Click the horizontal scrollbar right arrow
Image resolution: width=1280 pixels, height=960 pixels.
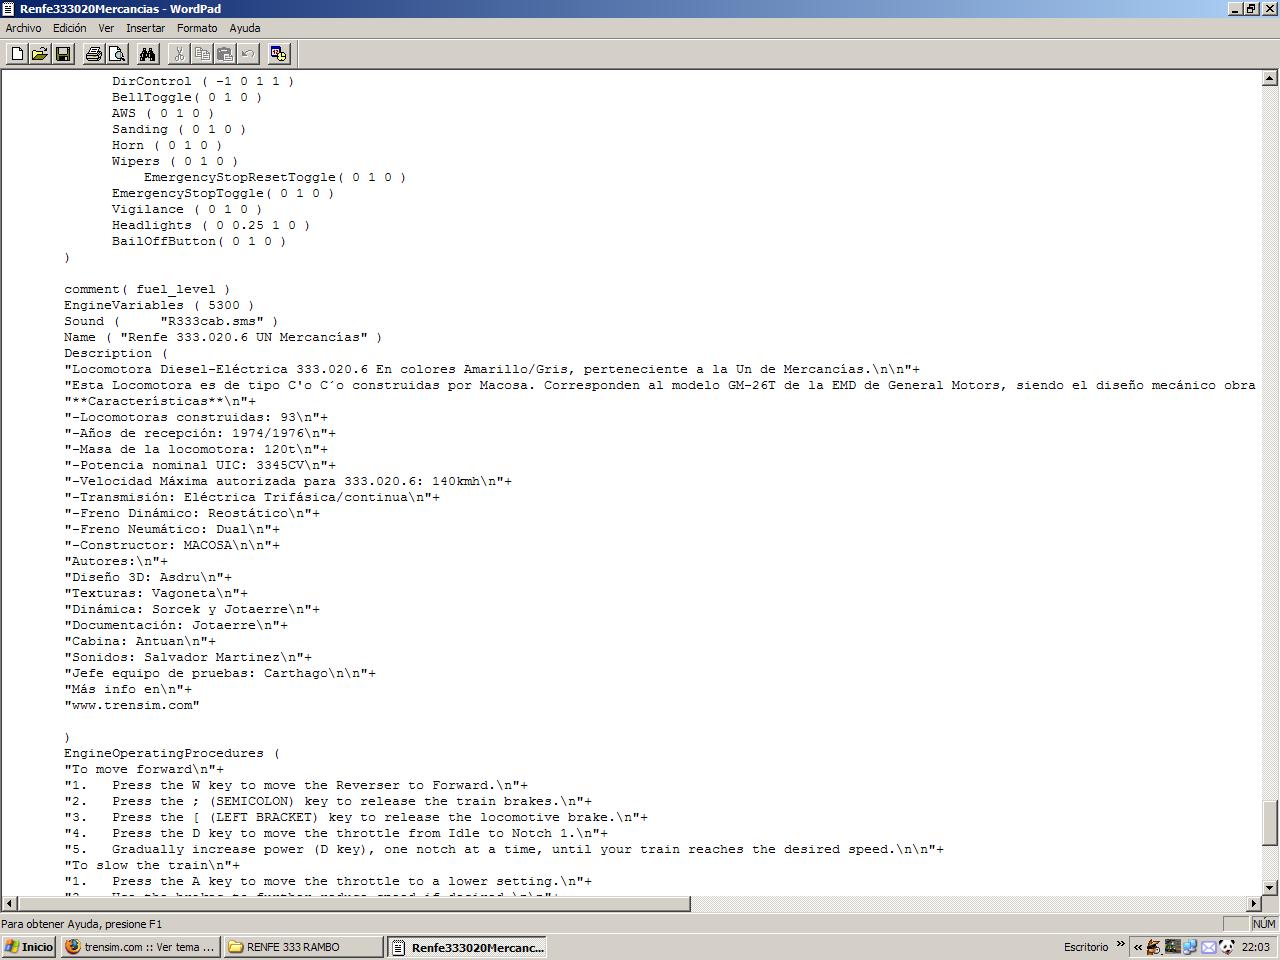(1254, 904)
